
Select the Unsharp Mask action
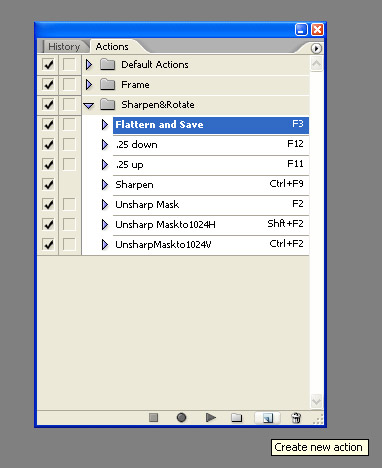(x=211, y=205)
